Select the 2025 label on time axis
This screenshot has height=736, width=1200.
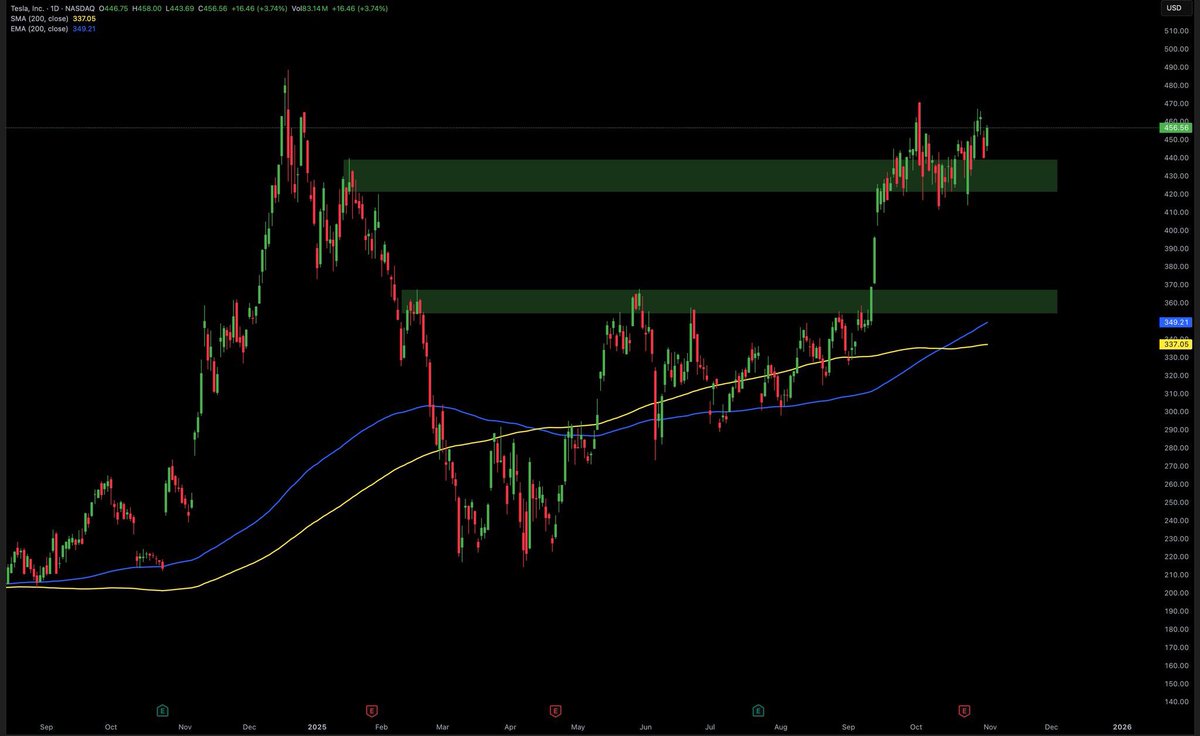317,728
